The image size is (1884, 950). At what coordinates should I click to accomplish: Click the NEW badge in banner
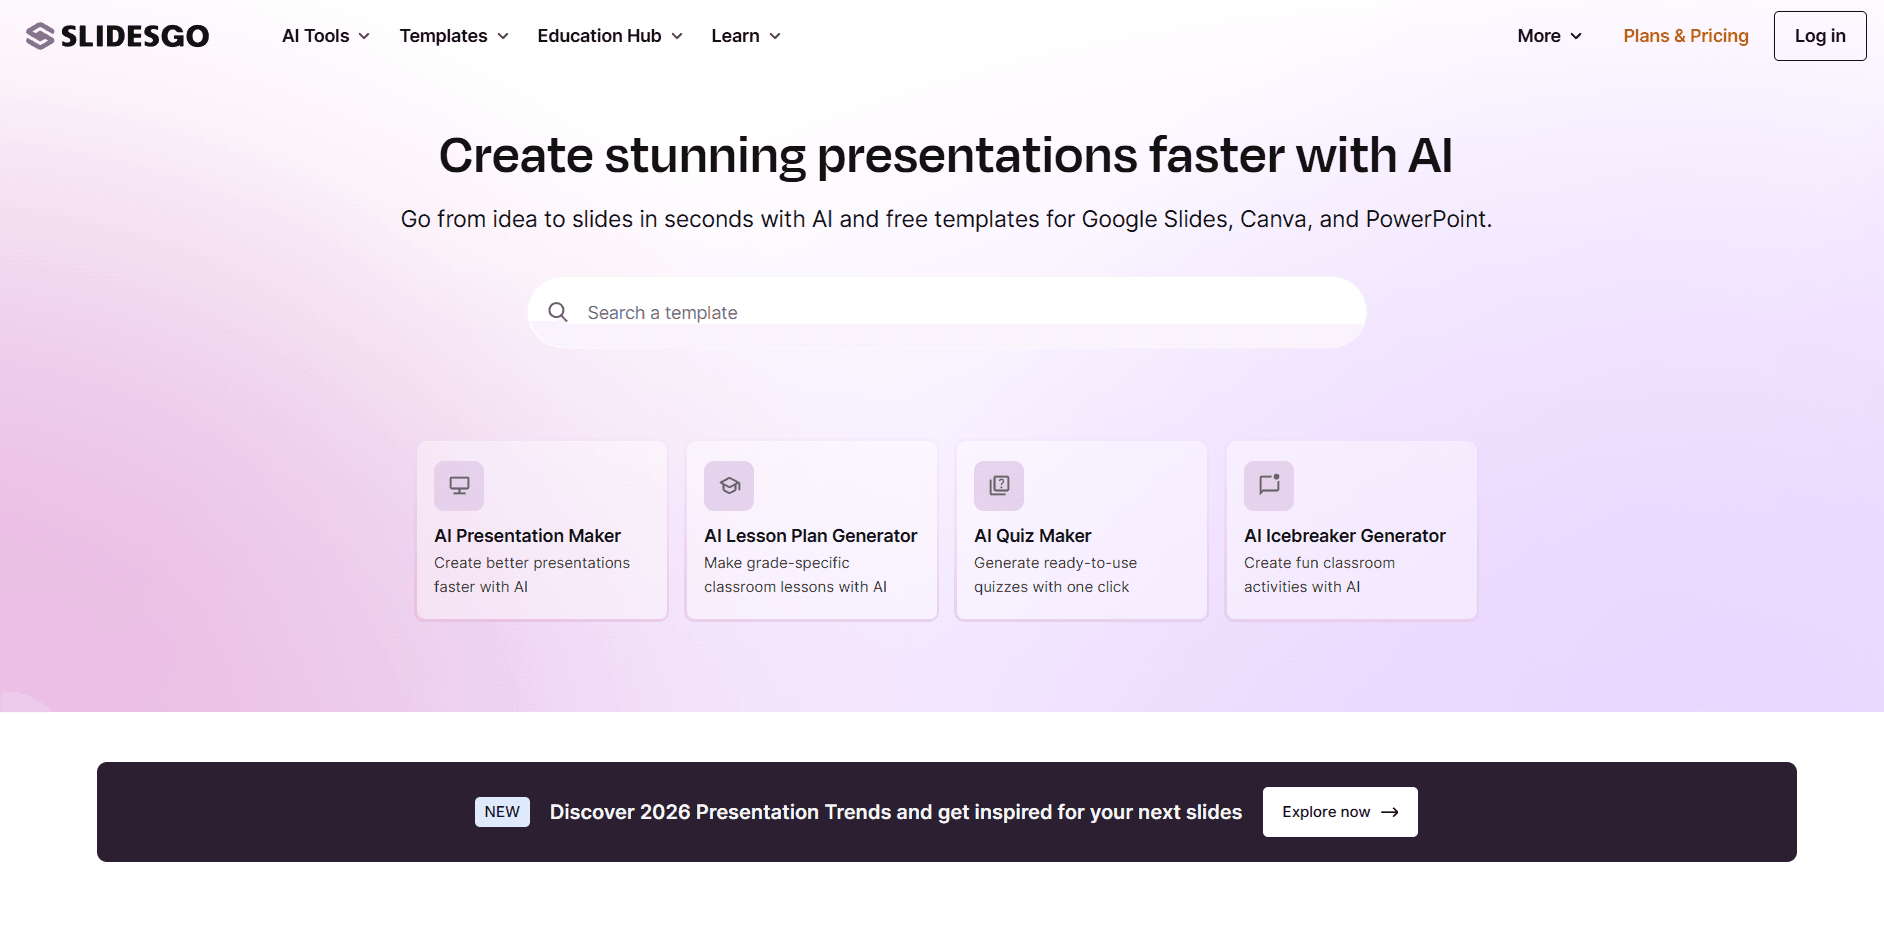(502, 812)
